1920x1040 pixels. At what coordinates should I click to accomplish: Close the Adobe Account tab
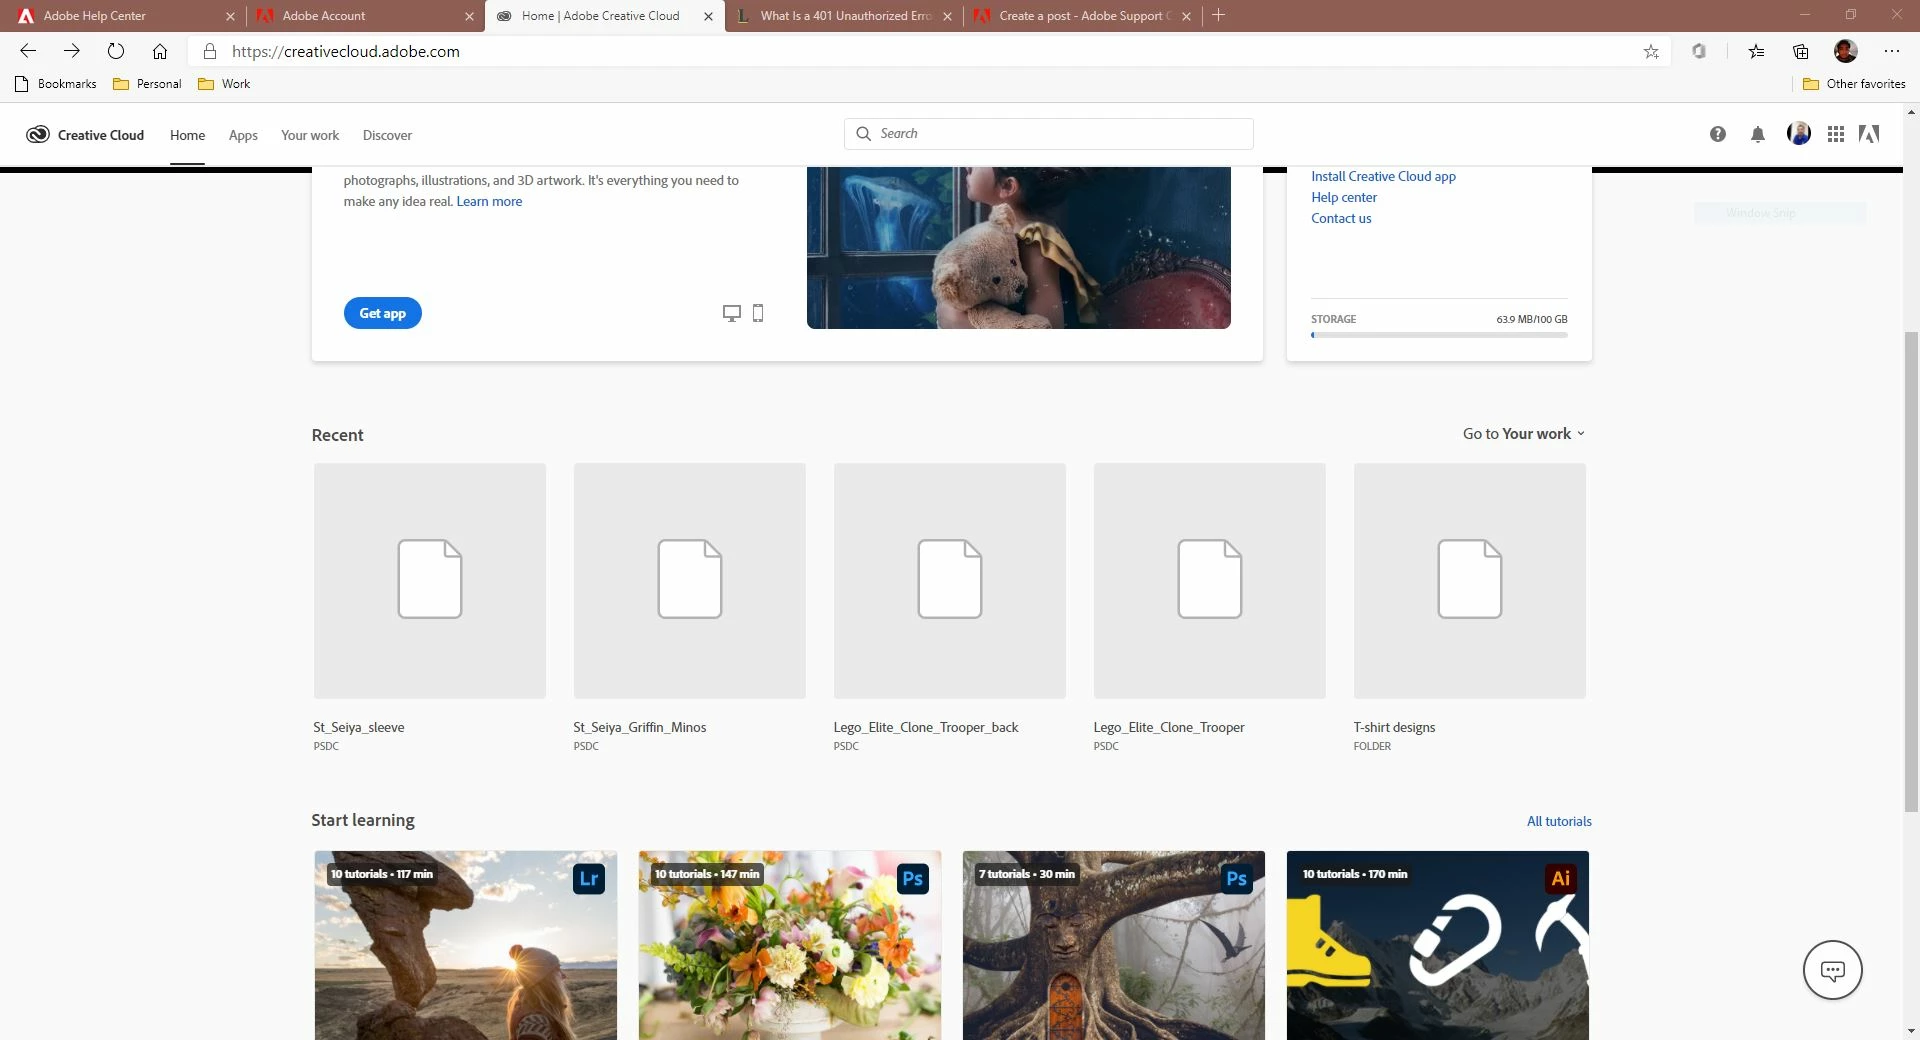click(x=469, y=16)
